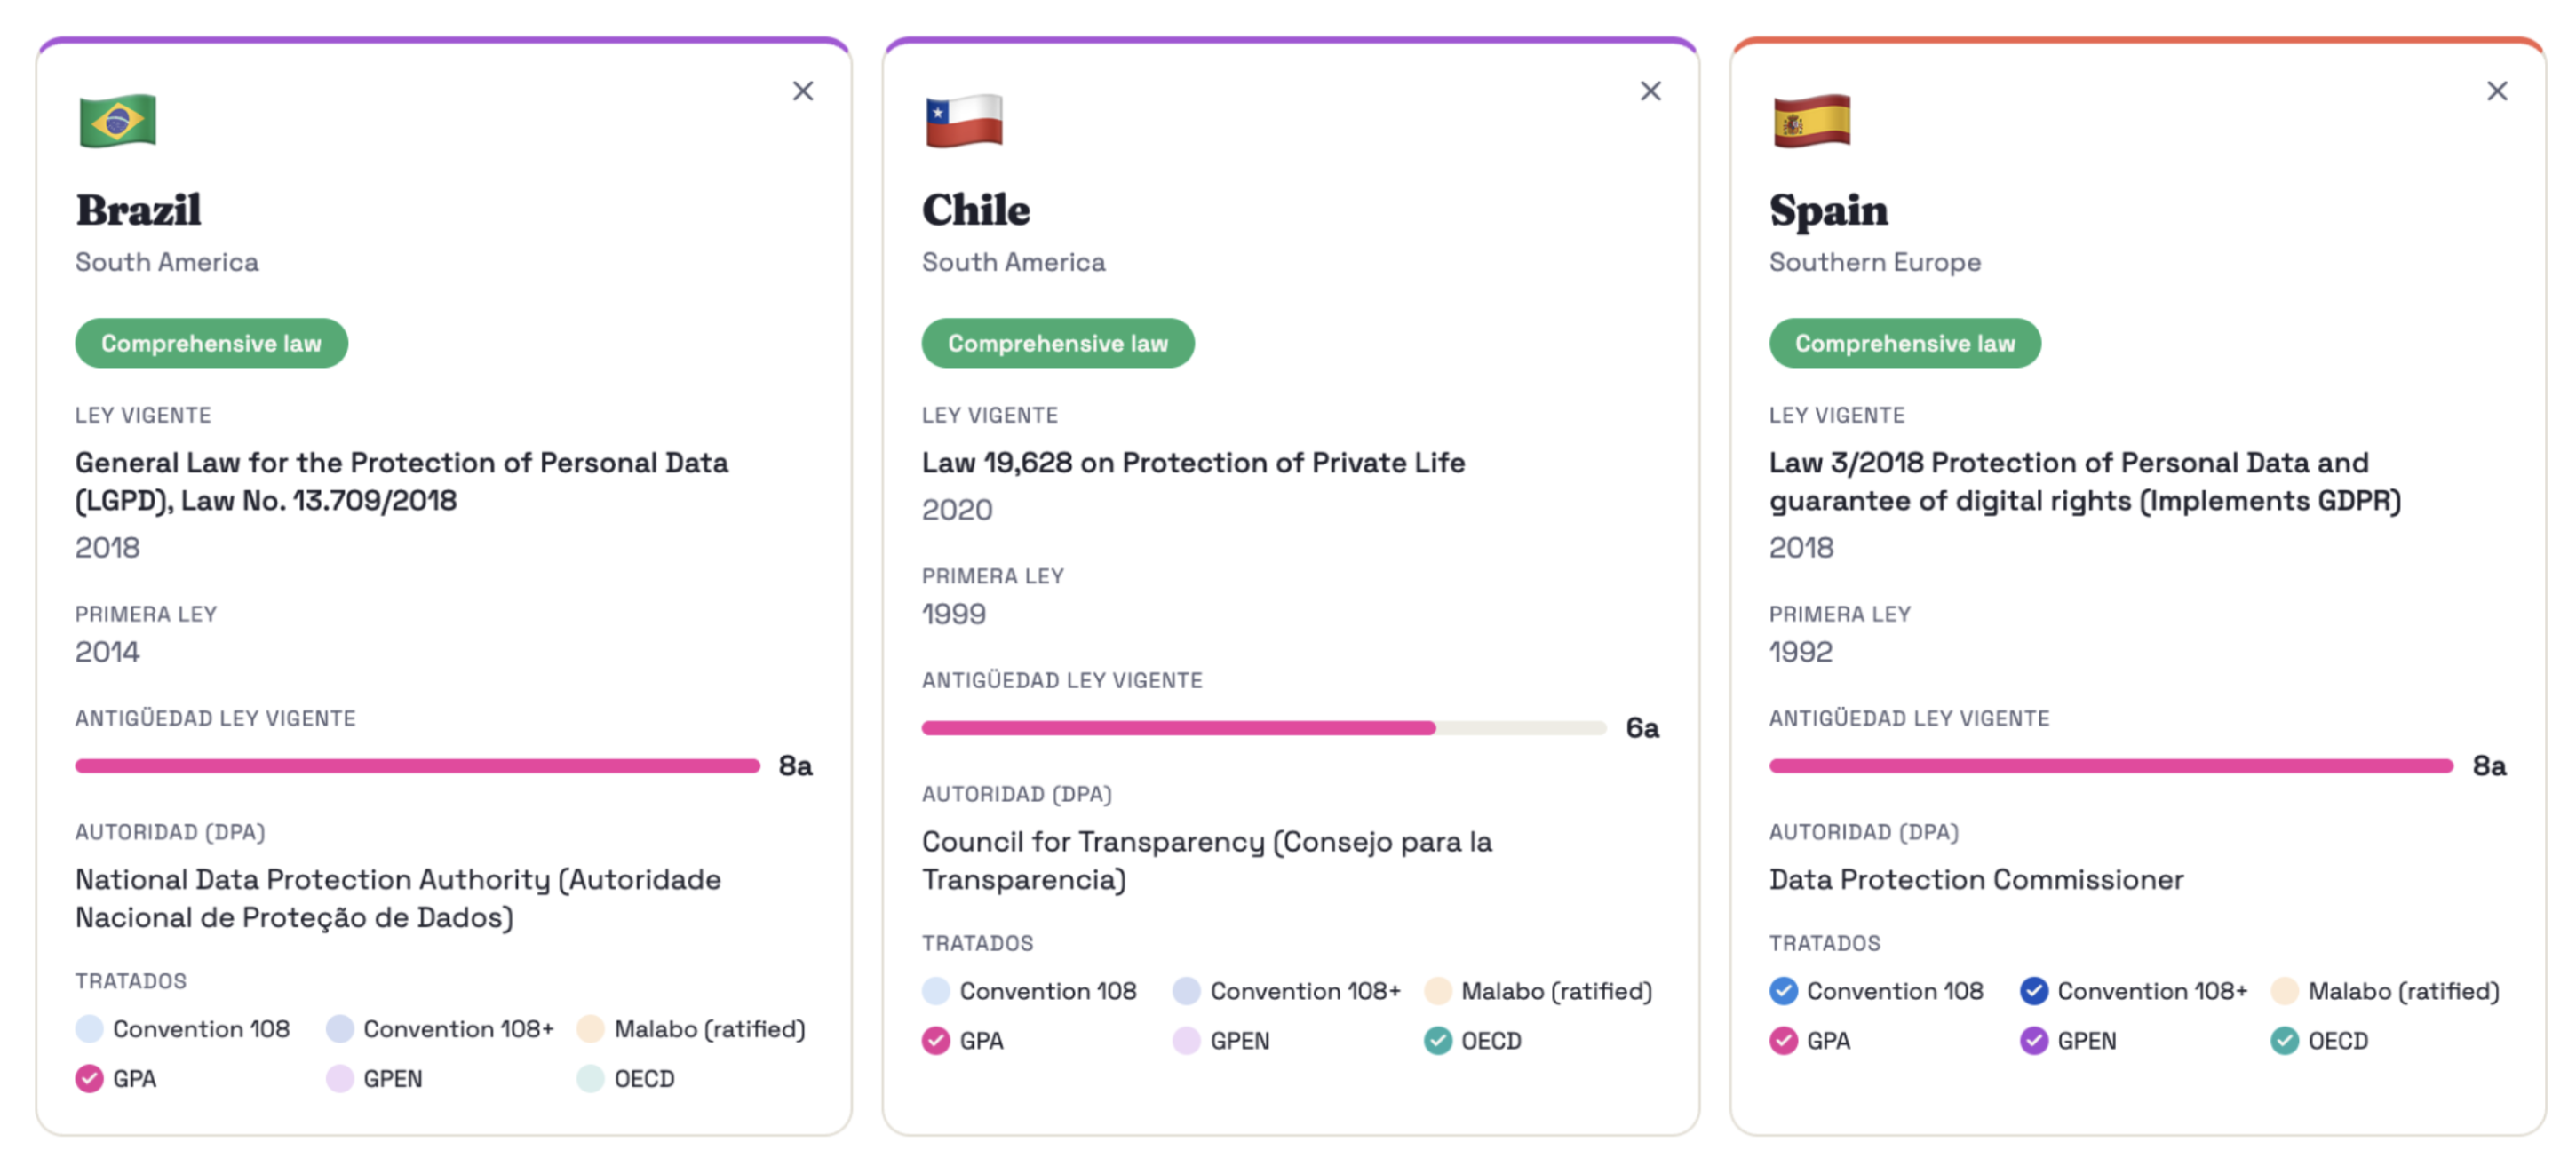Image resolution: width=2576 pixels, height=1158 pixels.
Task: Close the Brazil country card
Action: click(x=802, y=91)
